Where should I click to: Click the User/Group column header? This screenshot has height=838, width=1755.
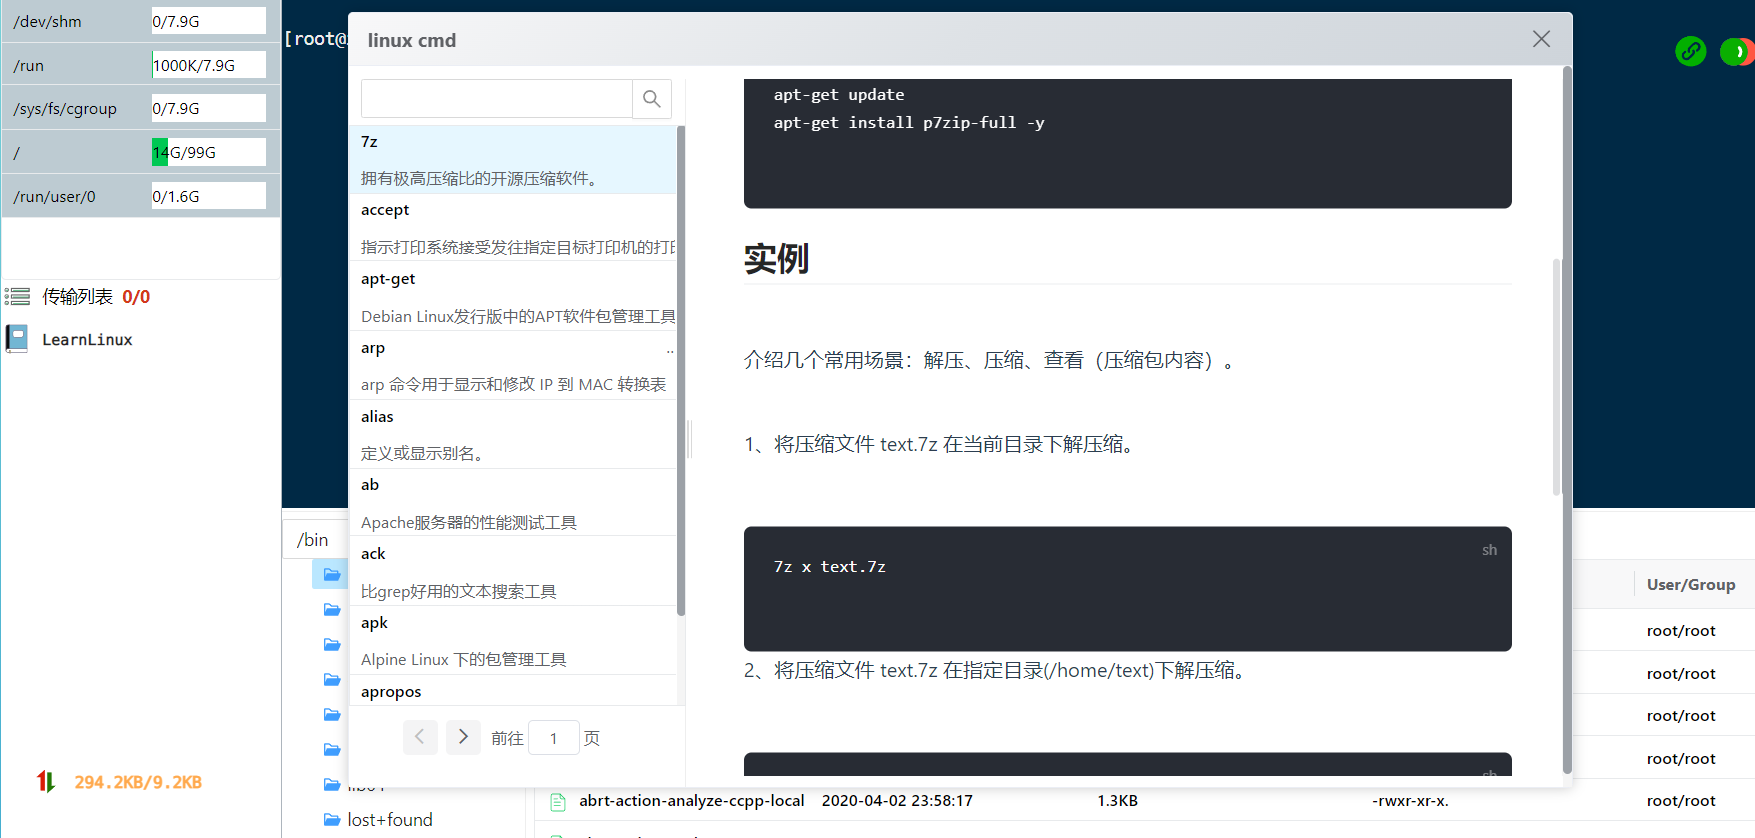[1690, 585]
